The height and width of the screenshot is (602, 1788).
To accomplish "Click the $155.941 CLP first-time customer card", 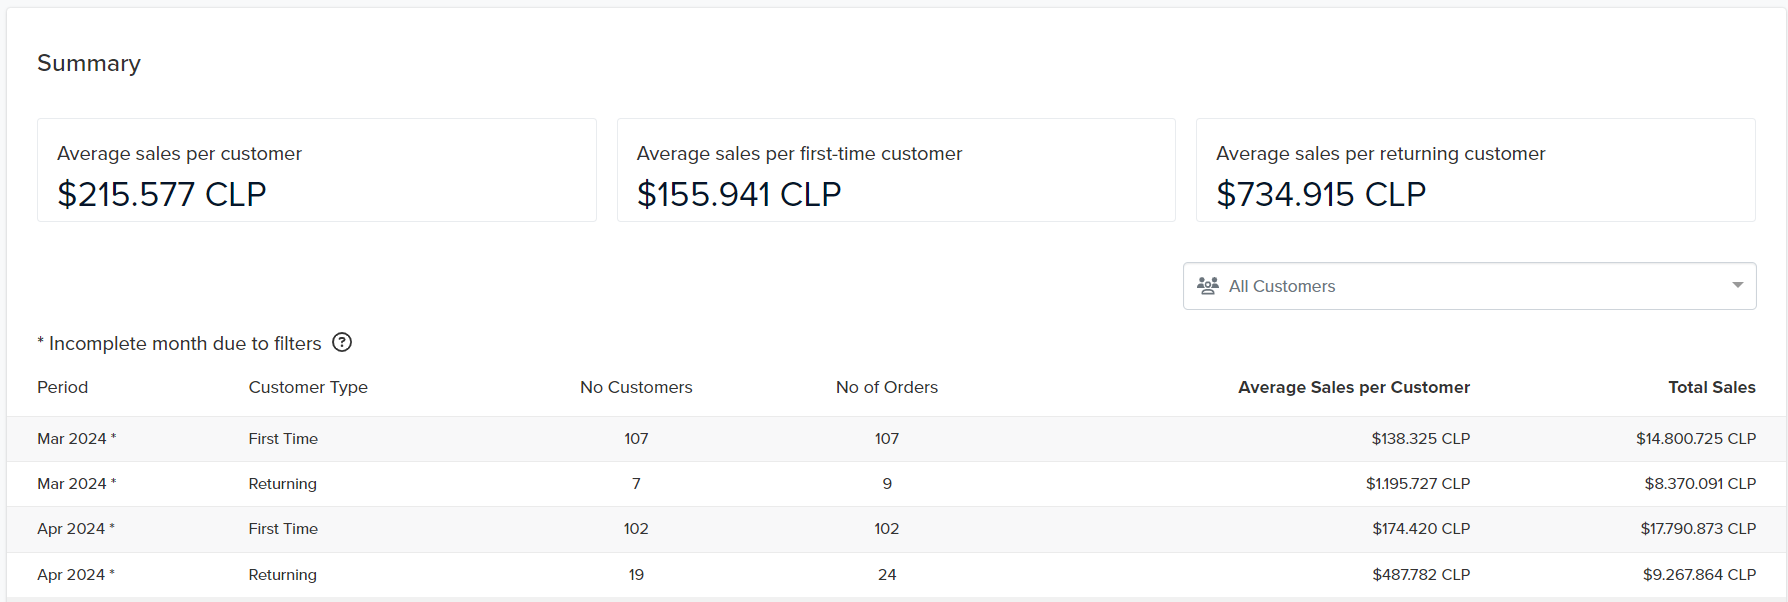I will click(895, 170).
